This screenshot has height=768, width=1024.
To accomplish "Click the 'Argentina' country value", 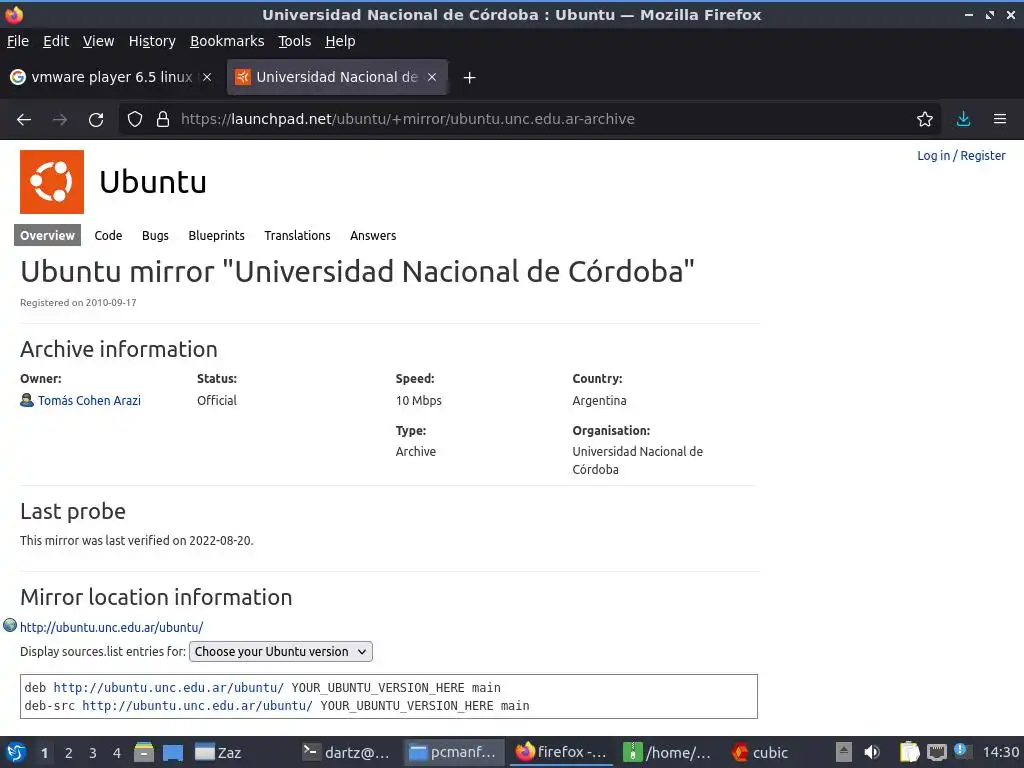I will pyautogui.click(x=600, y=400).
